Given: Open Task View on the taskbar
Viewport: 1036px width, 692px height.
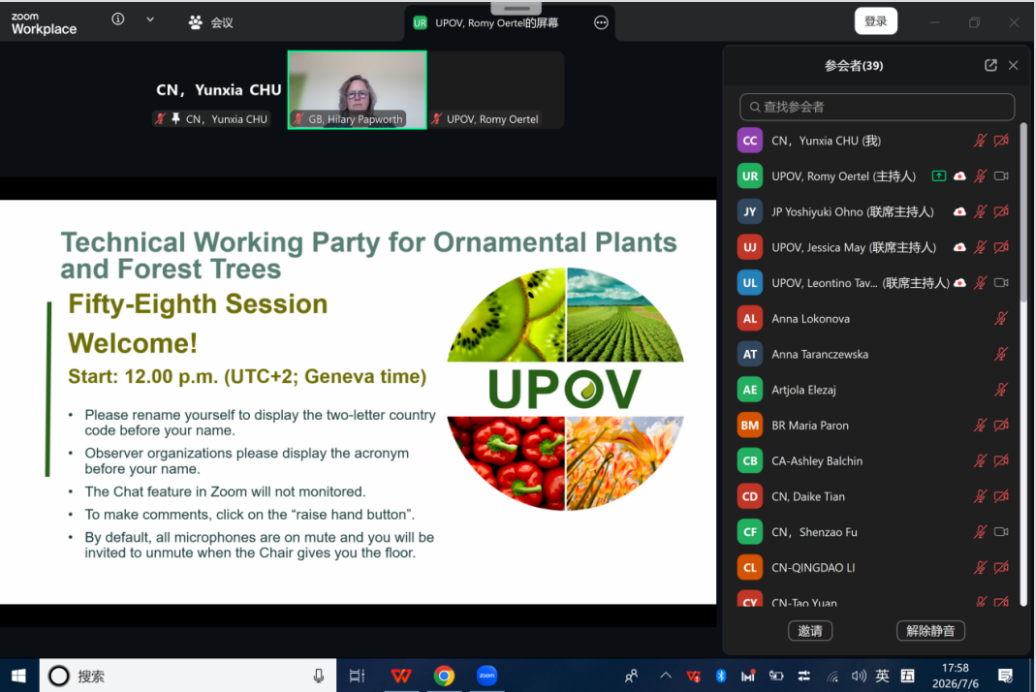Looking at the screenshot, I should [357, 675].
